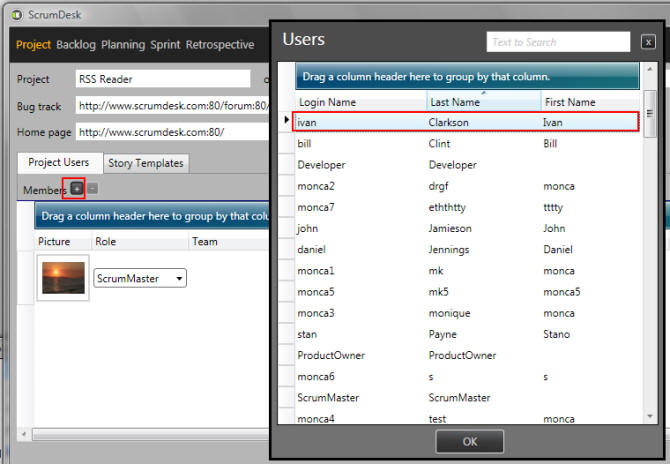Click the group-by panel in Users dialog
670x464 pixels.
[x=467, y=76]
